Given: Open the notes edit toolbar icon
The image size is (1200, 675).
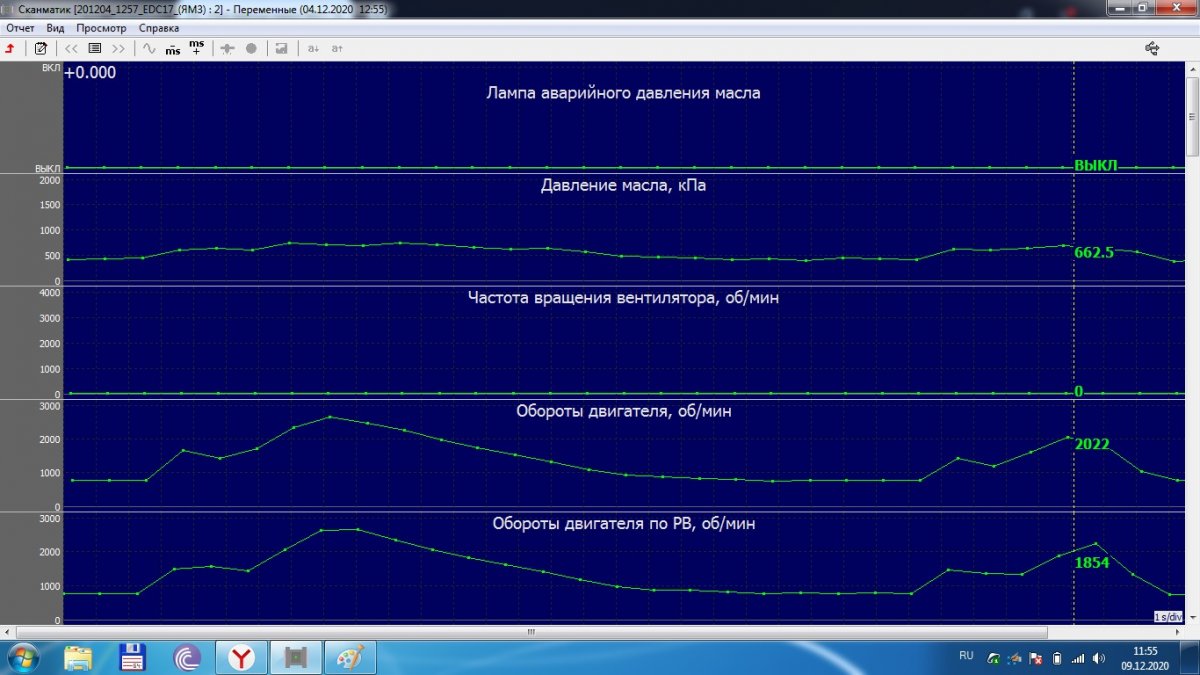Looking at the screenshot, I should [x=40, y=48].
